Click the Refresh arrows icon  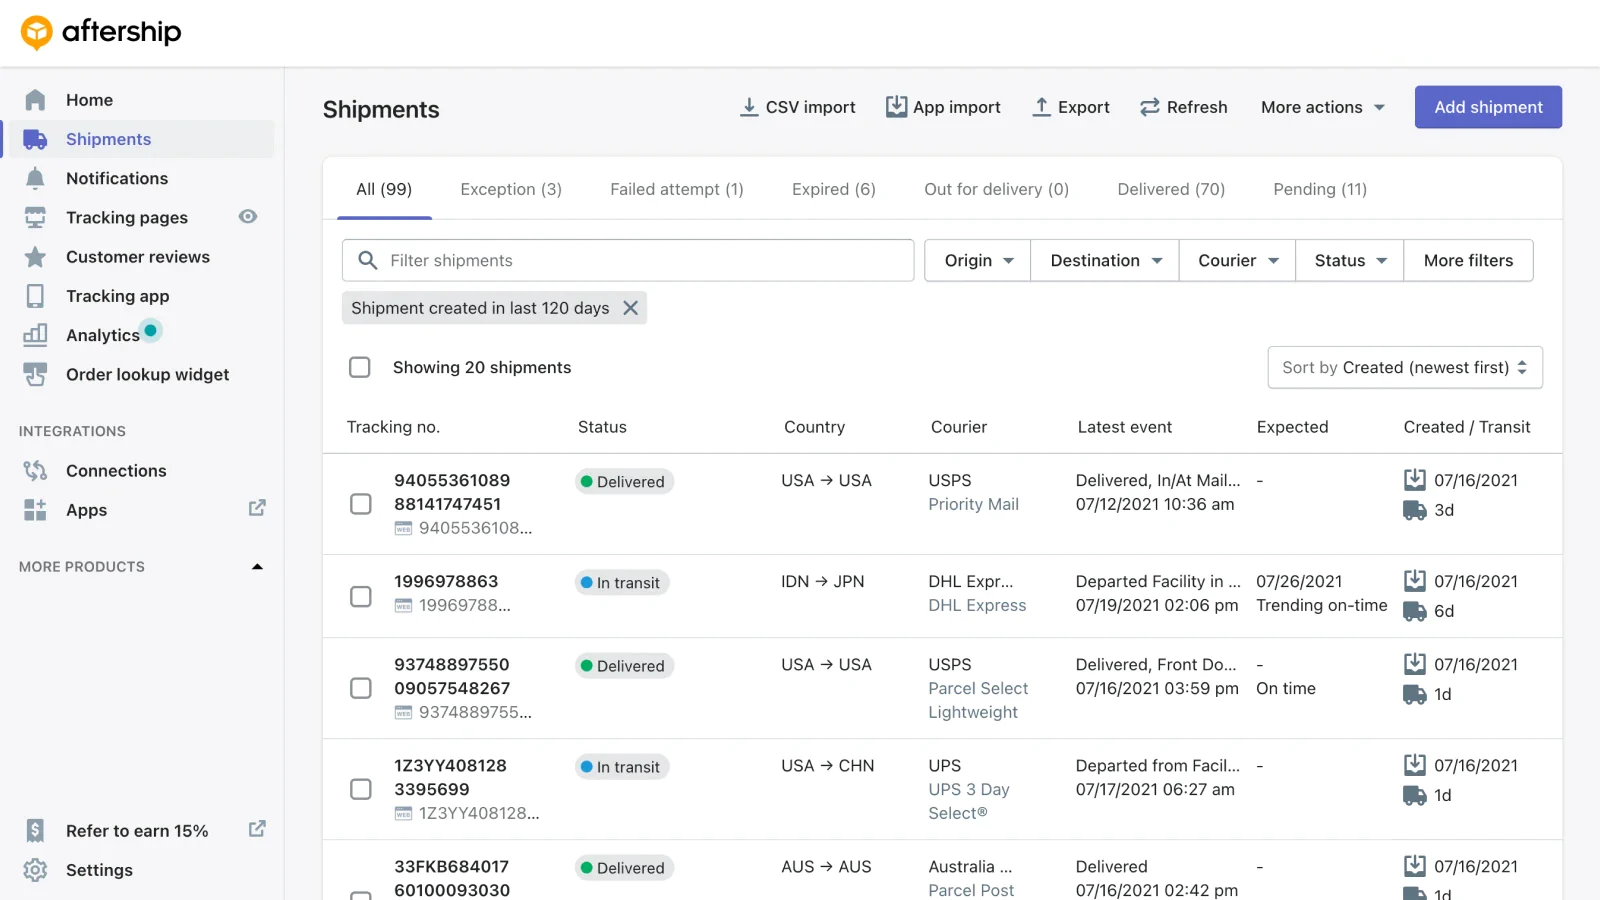click(1150, 107)
